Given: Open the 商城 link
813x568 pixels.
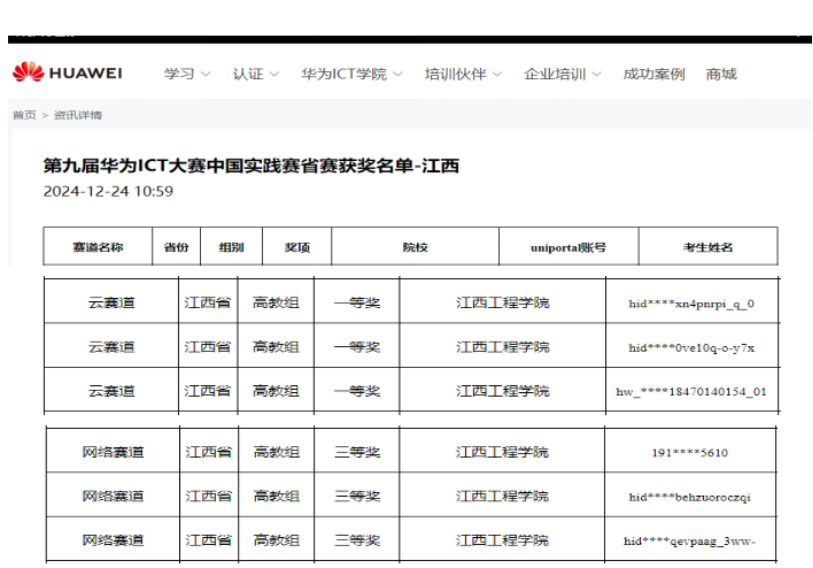Looking at the screenshot, I should (x=721, y=74).
